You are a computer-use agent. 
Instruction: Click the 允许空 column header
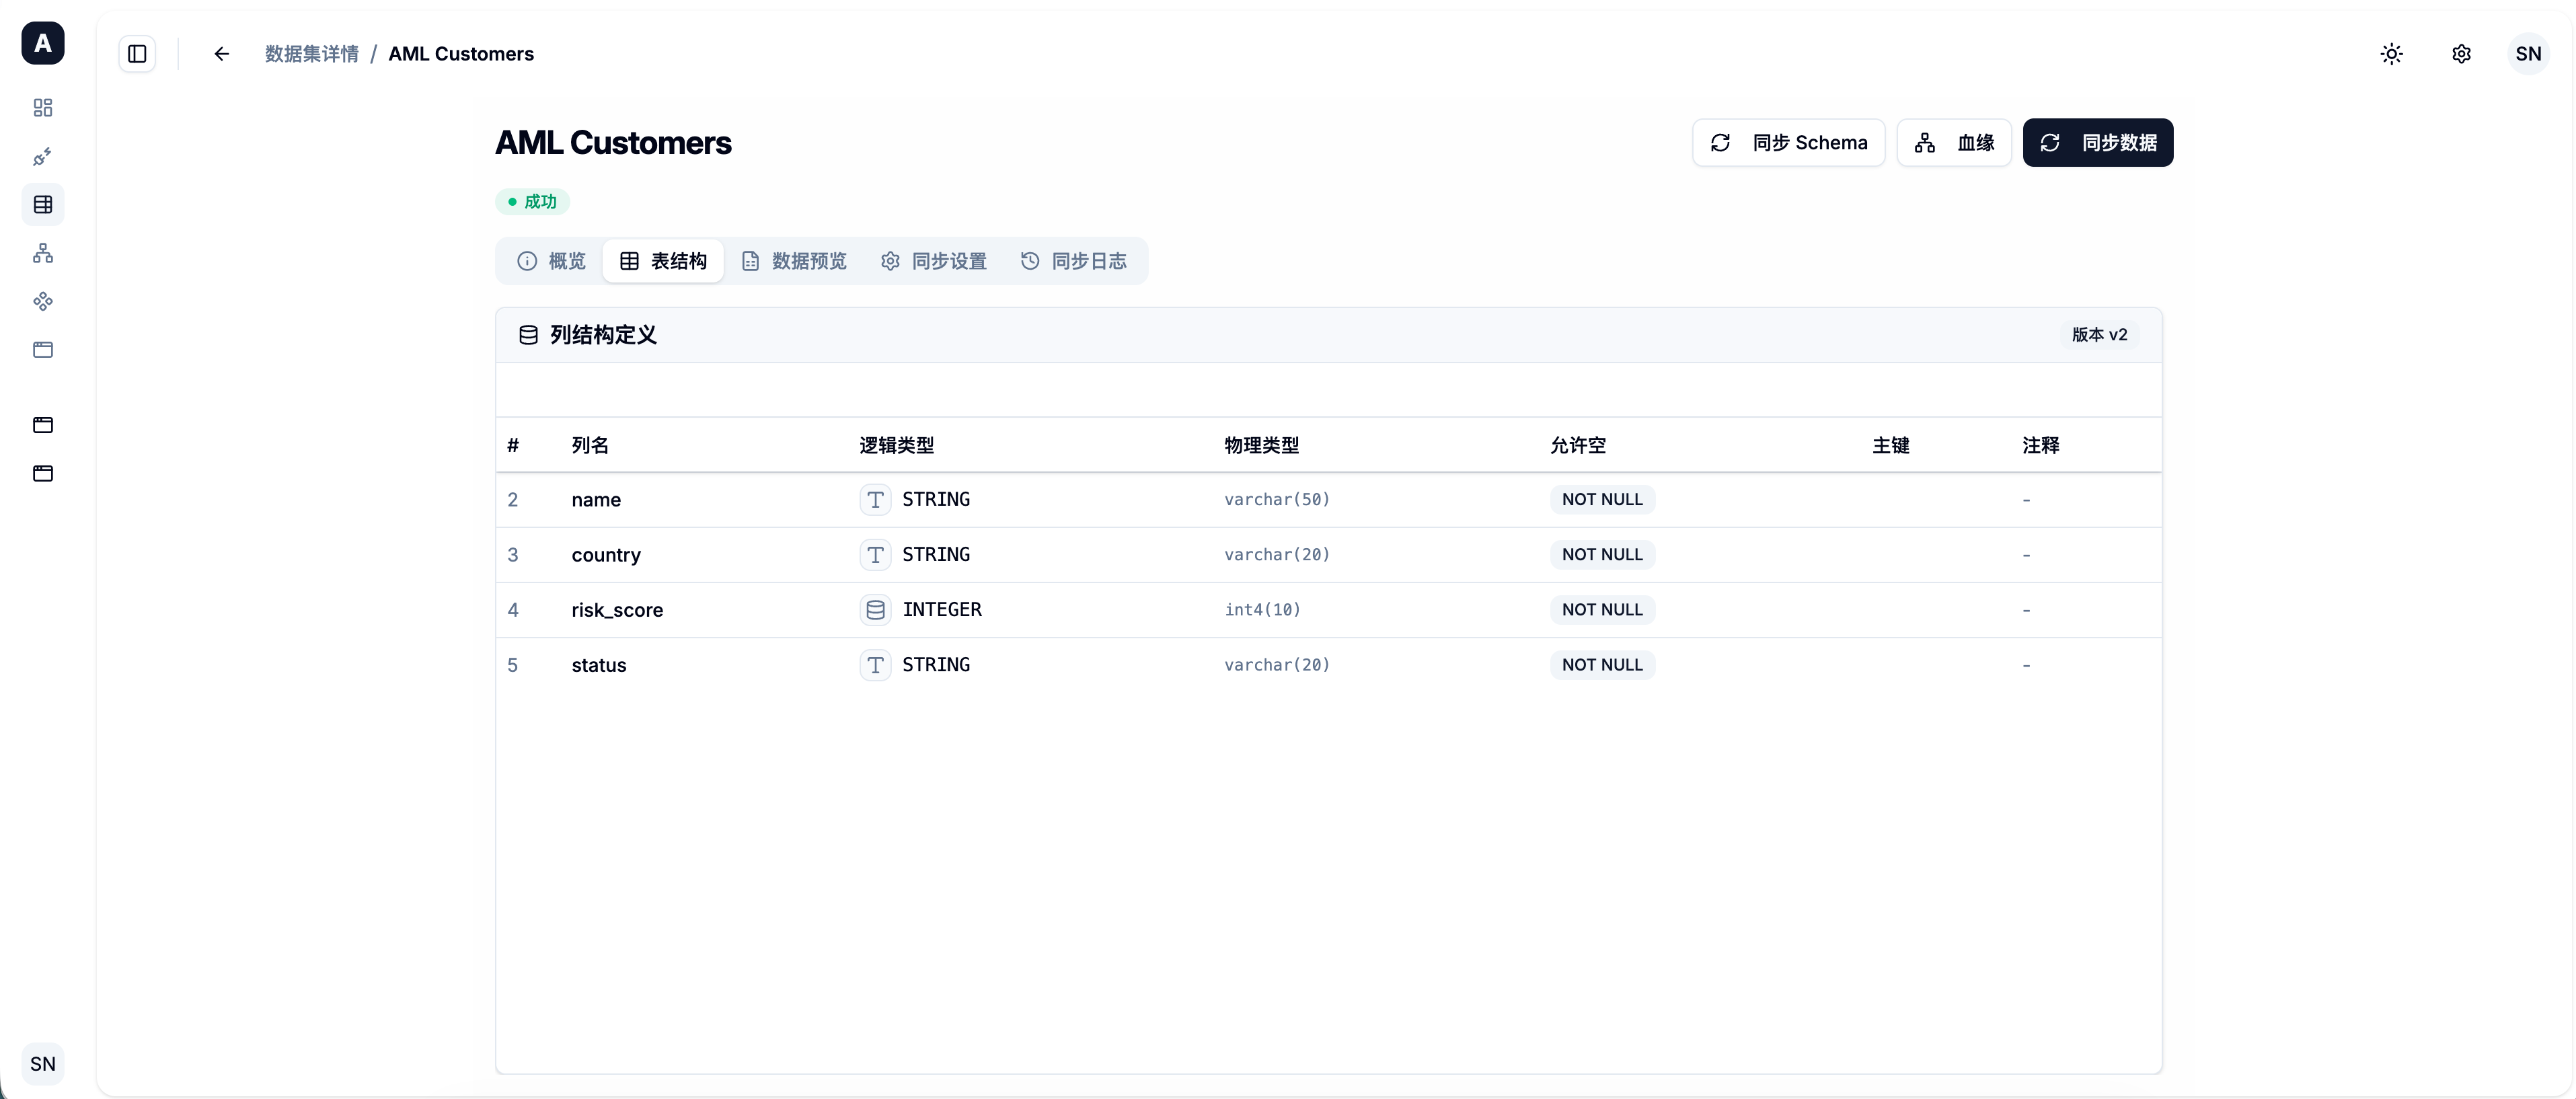[x=1578, y=445]
